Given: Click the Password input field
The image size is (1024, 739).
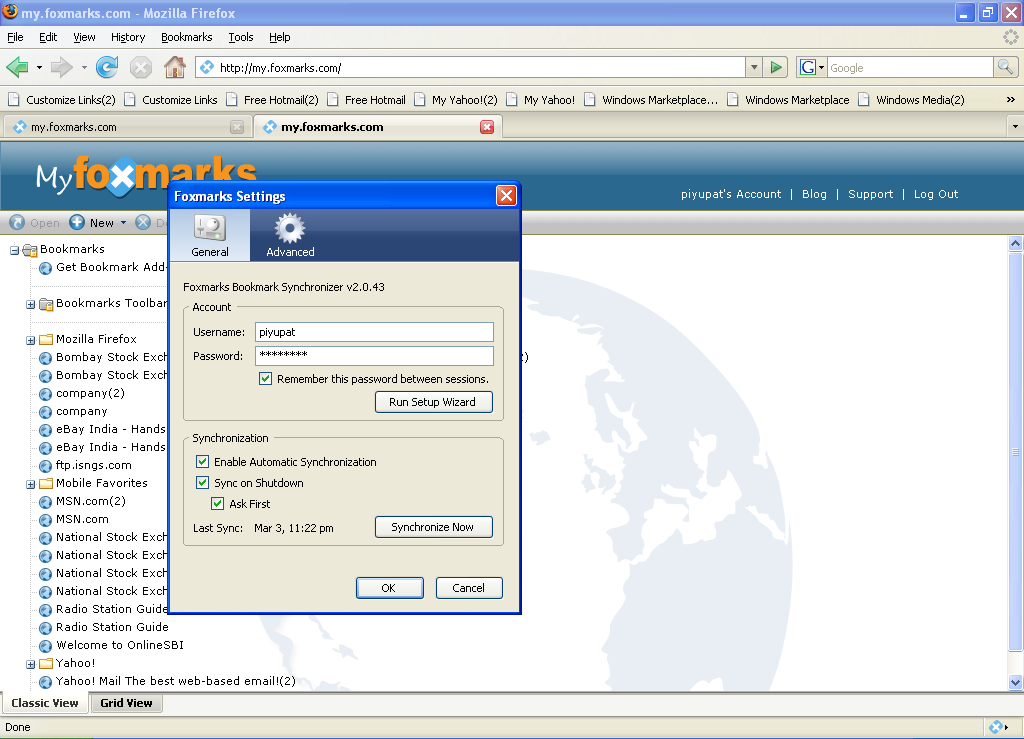Looking at the screenshot, I should coord(374,356).
